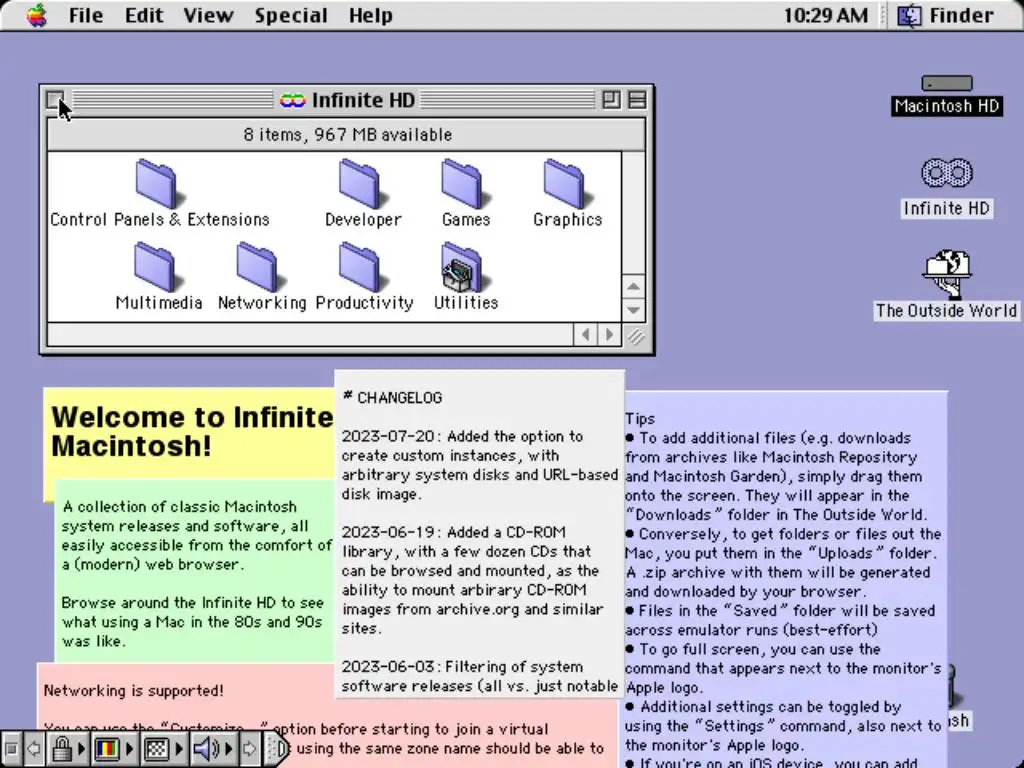Click the padlock module in Control Strip
This screenshot has width=1024, height=768.
(62, 748)
